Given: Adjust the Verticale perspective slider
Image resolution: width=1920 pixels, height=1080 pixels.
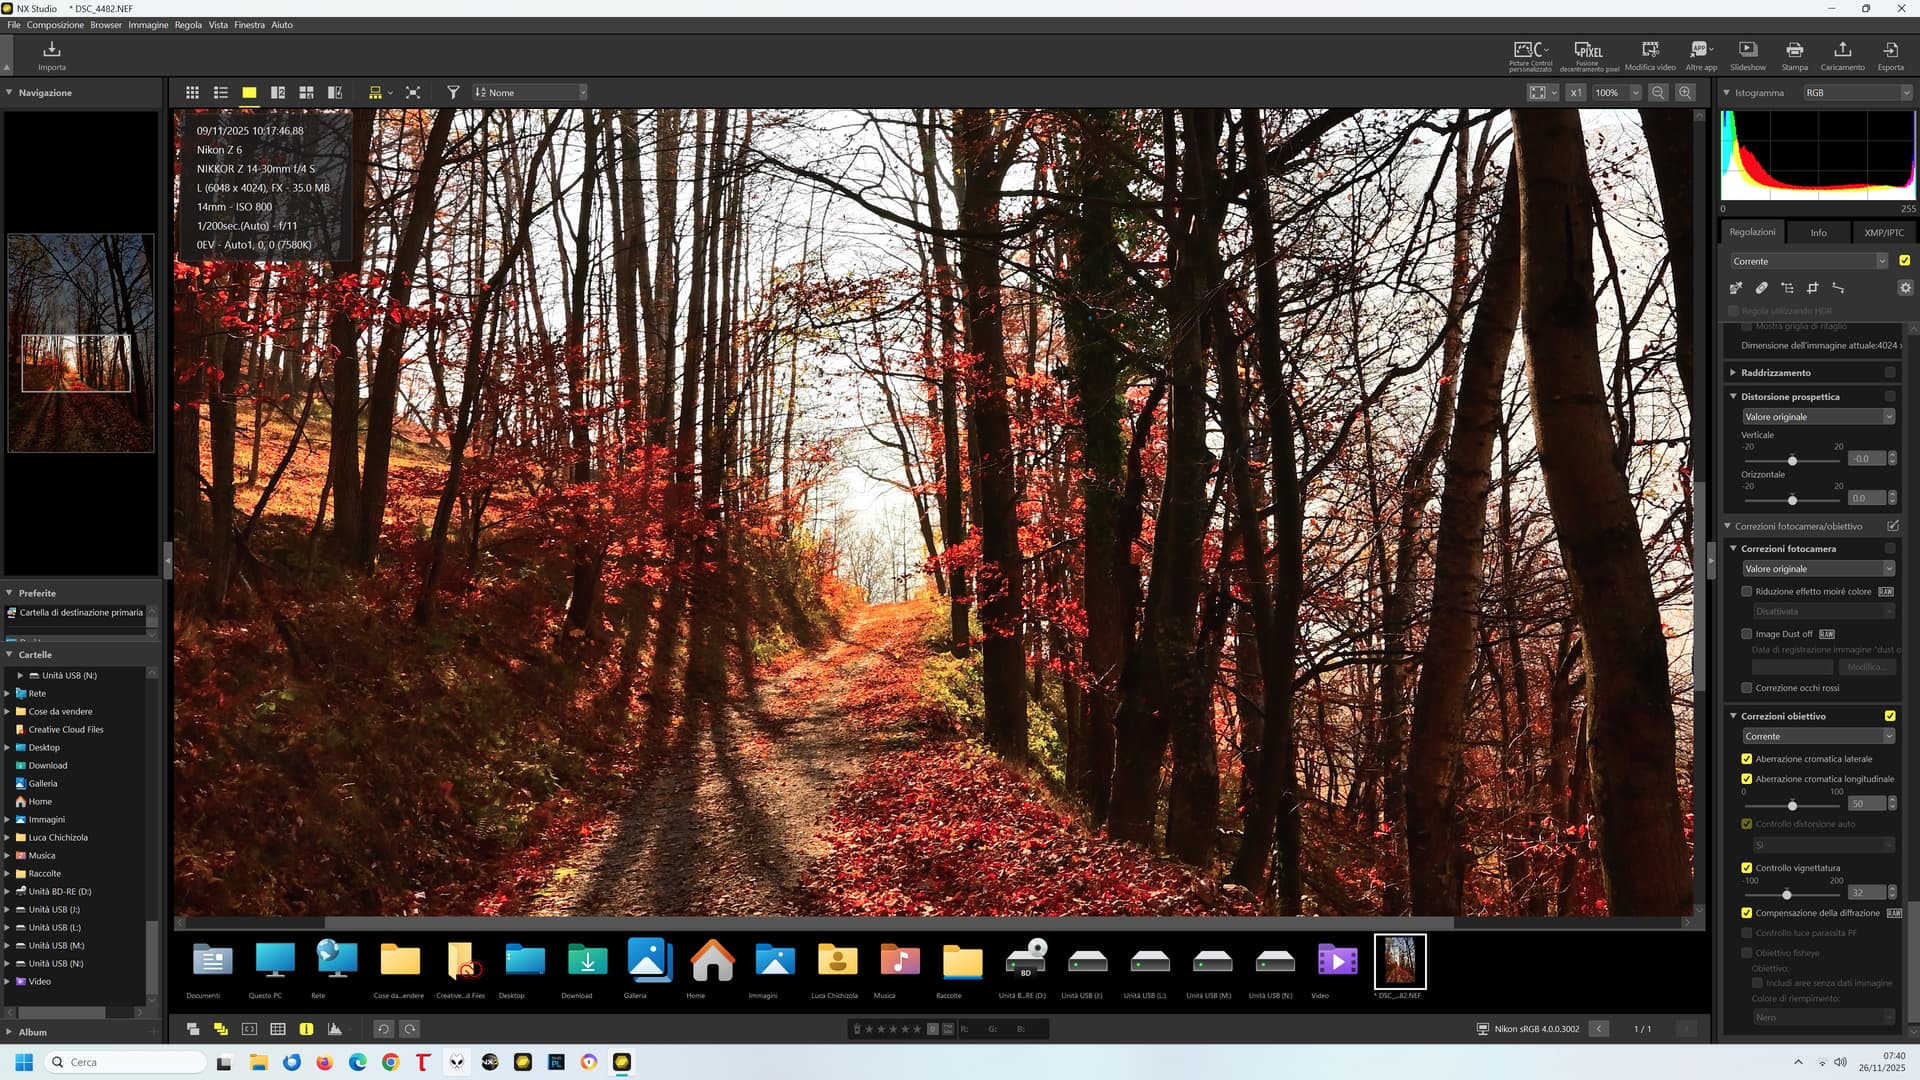Looking at the screenshot, I should 1792,460.
